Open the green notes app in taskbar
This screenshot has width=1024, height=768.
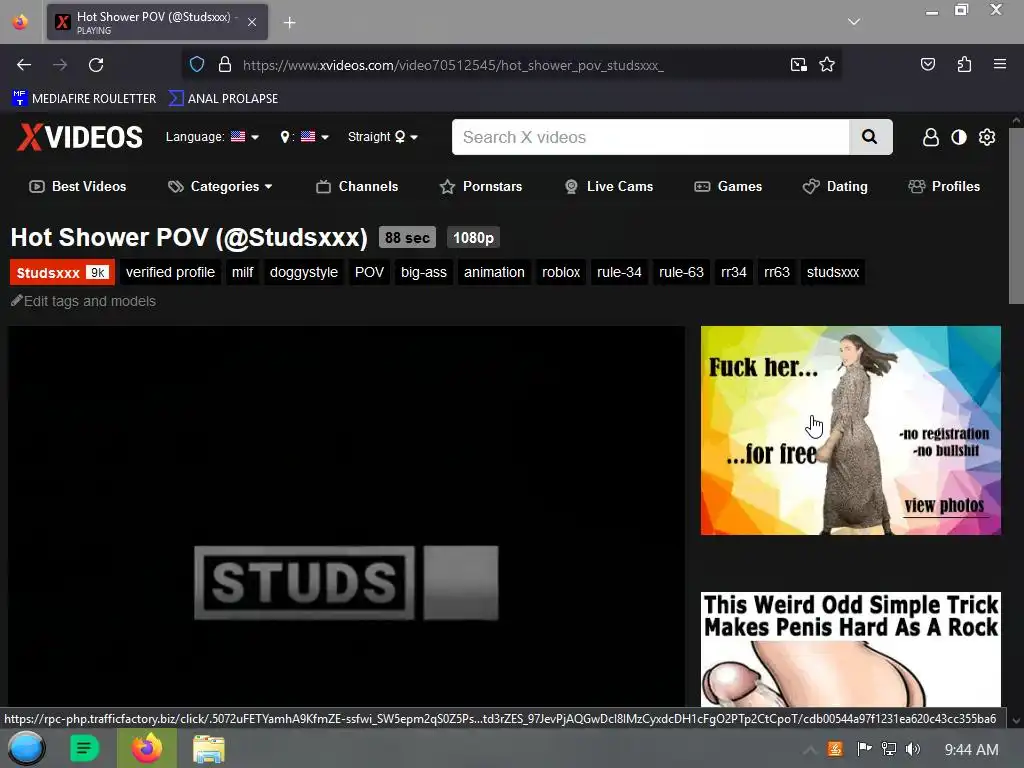[x=84, y=748]
